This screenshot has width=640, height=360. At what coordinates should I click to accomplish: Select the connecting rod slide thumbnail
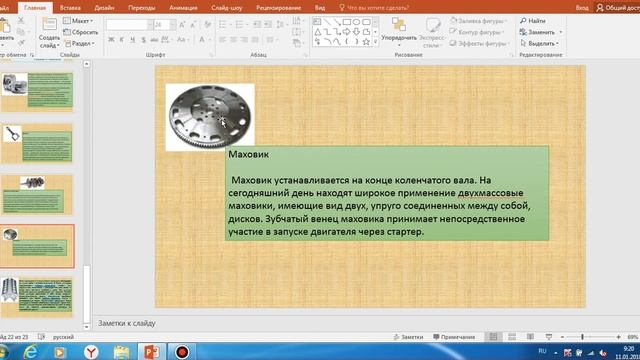point(37,144)
